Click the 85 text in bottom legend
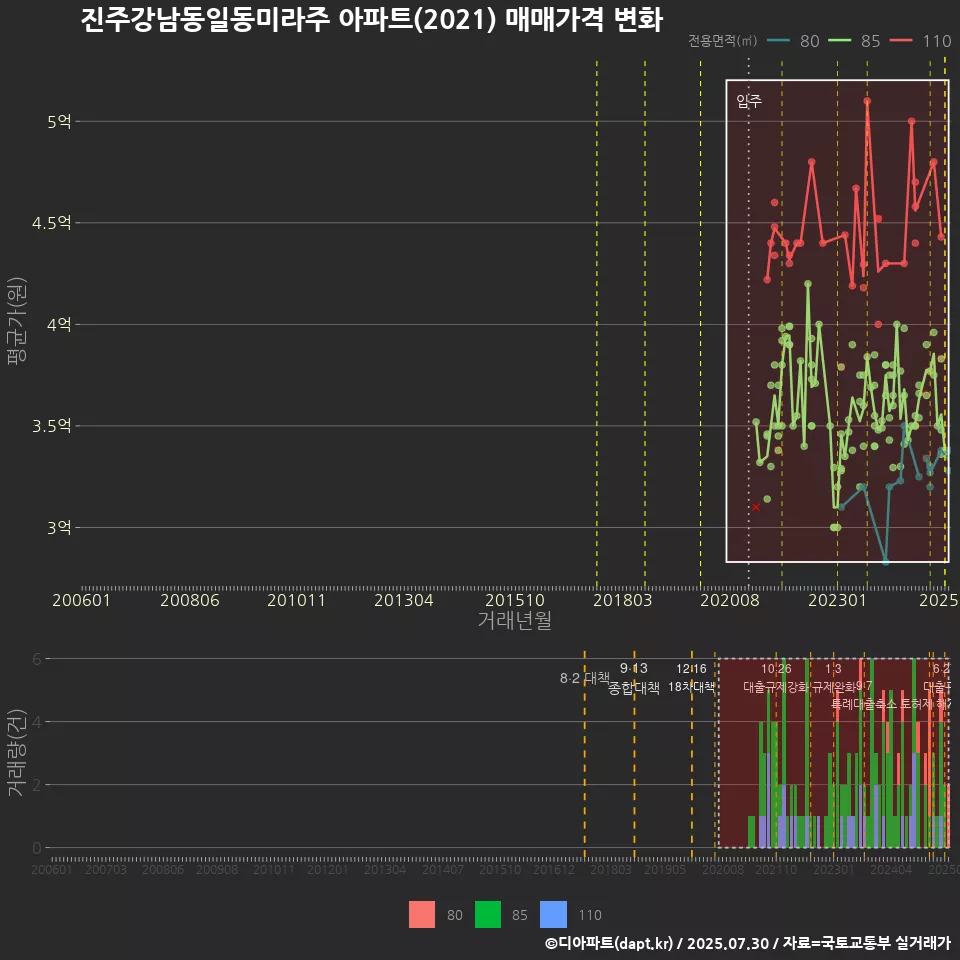The height and width of the screenshot is (960, 960). [x=520, y=915]
